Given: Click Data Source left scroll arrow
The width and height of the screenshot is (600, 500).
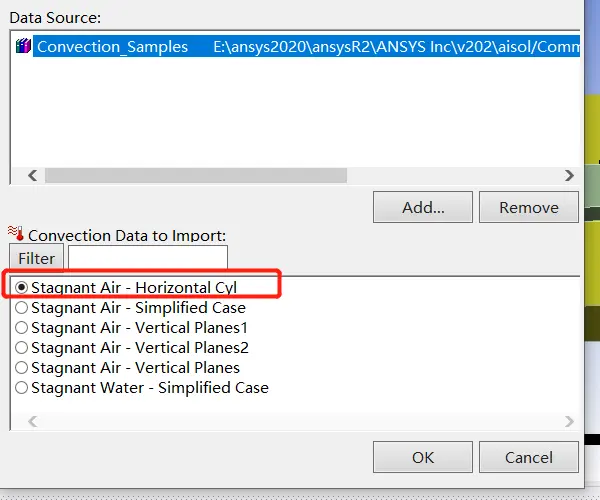Looking at the screenshot, I should [x=33, y=176].
